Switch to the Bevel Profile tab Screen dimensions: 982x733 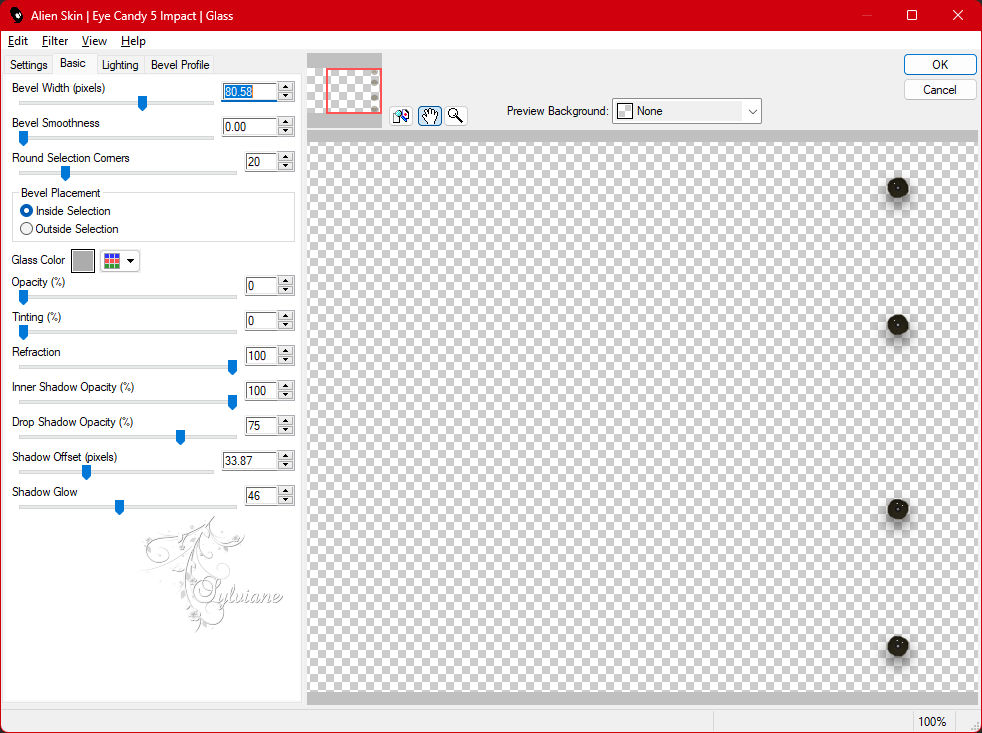click(180, 65)
